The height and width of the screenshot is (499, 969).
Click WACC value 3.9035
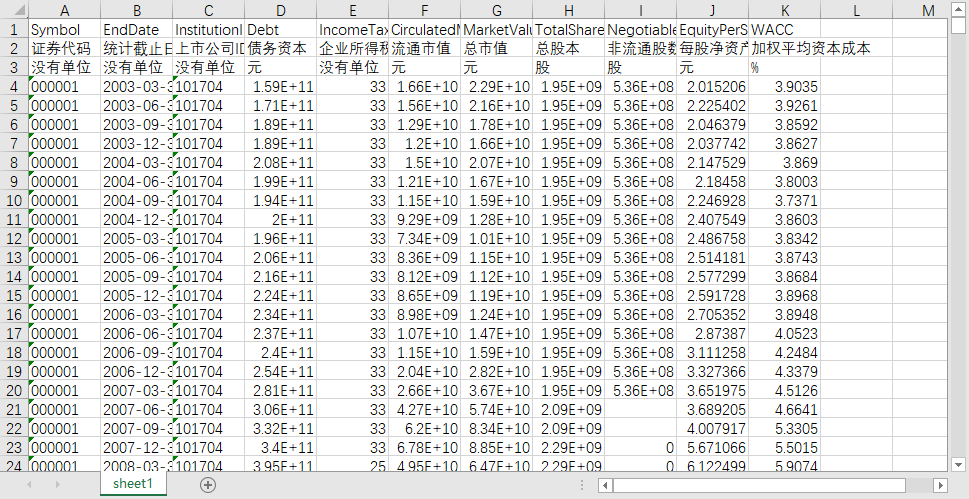click(x=785, y=86)
